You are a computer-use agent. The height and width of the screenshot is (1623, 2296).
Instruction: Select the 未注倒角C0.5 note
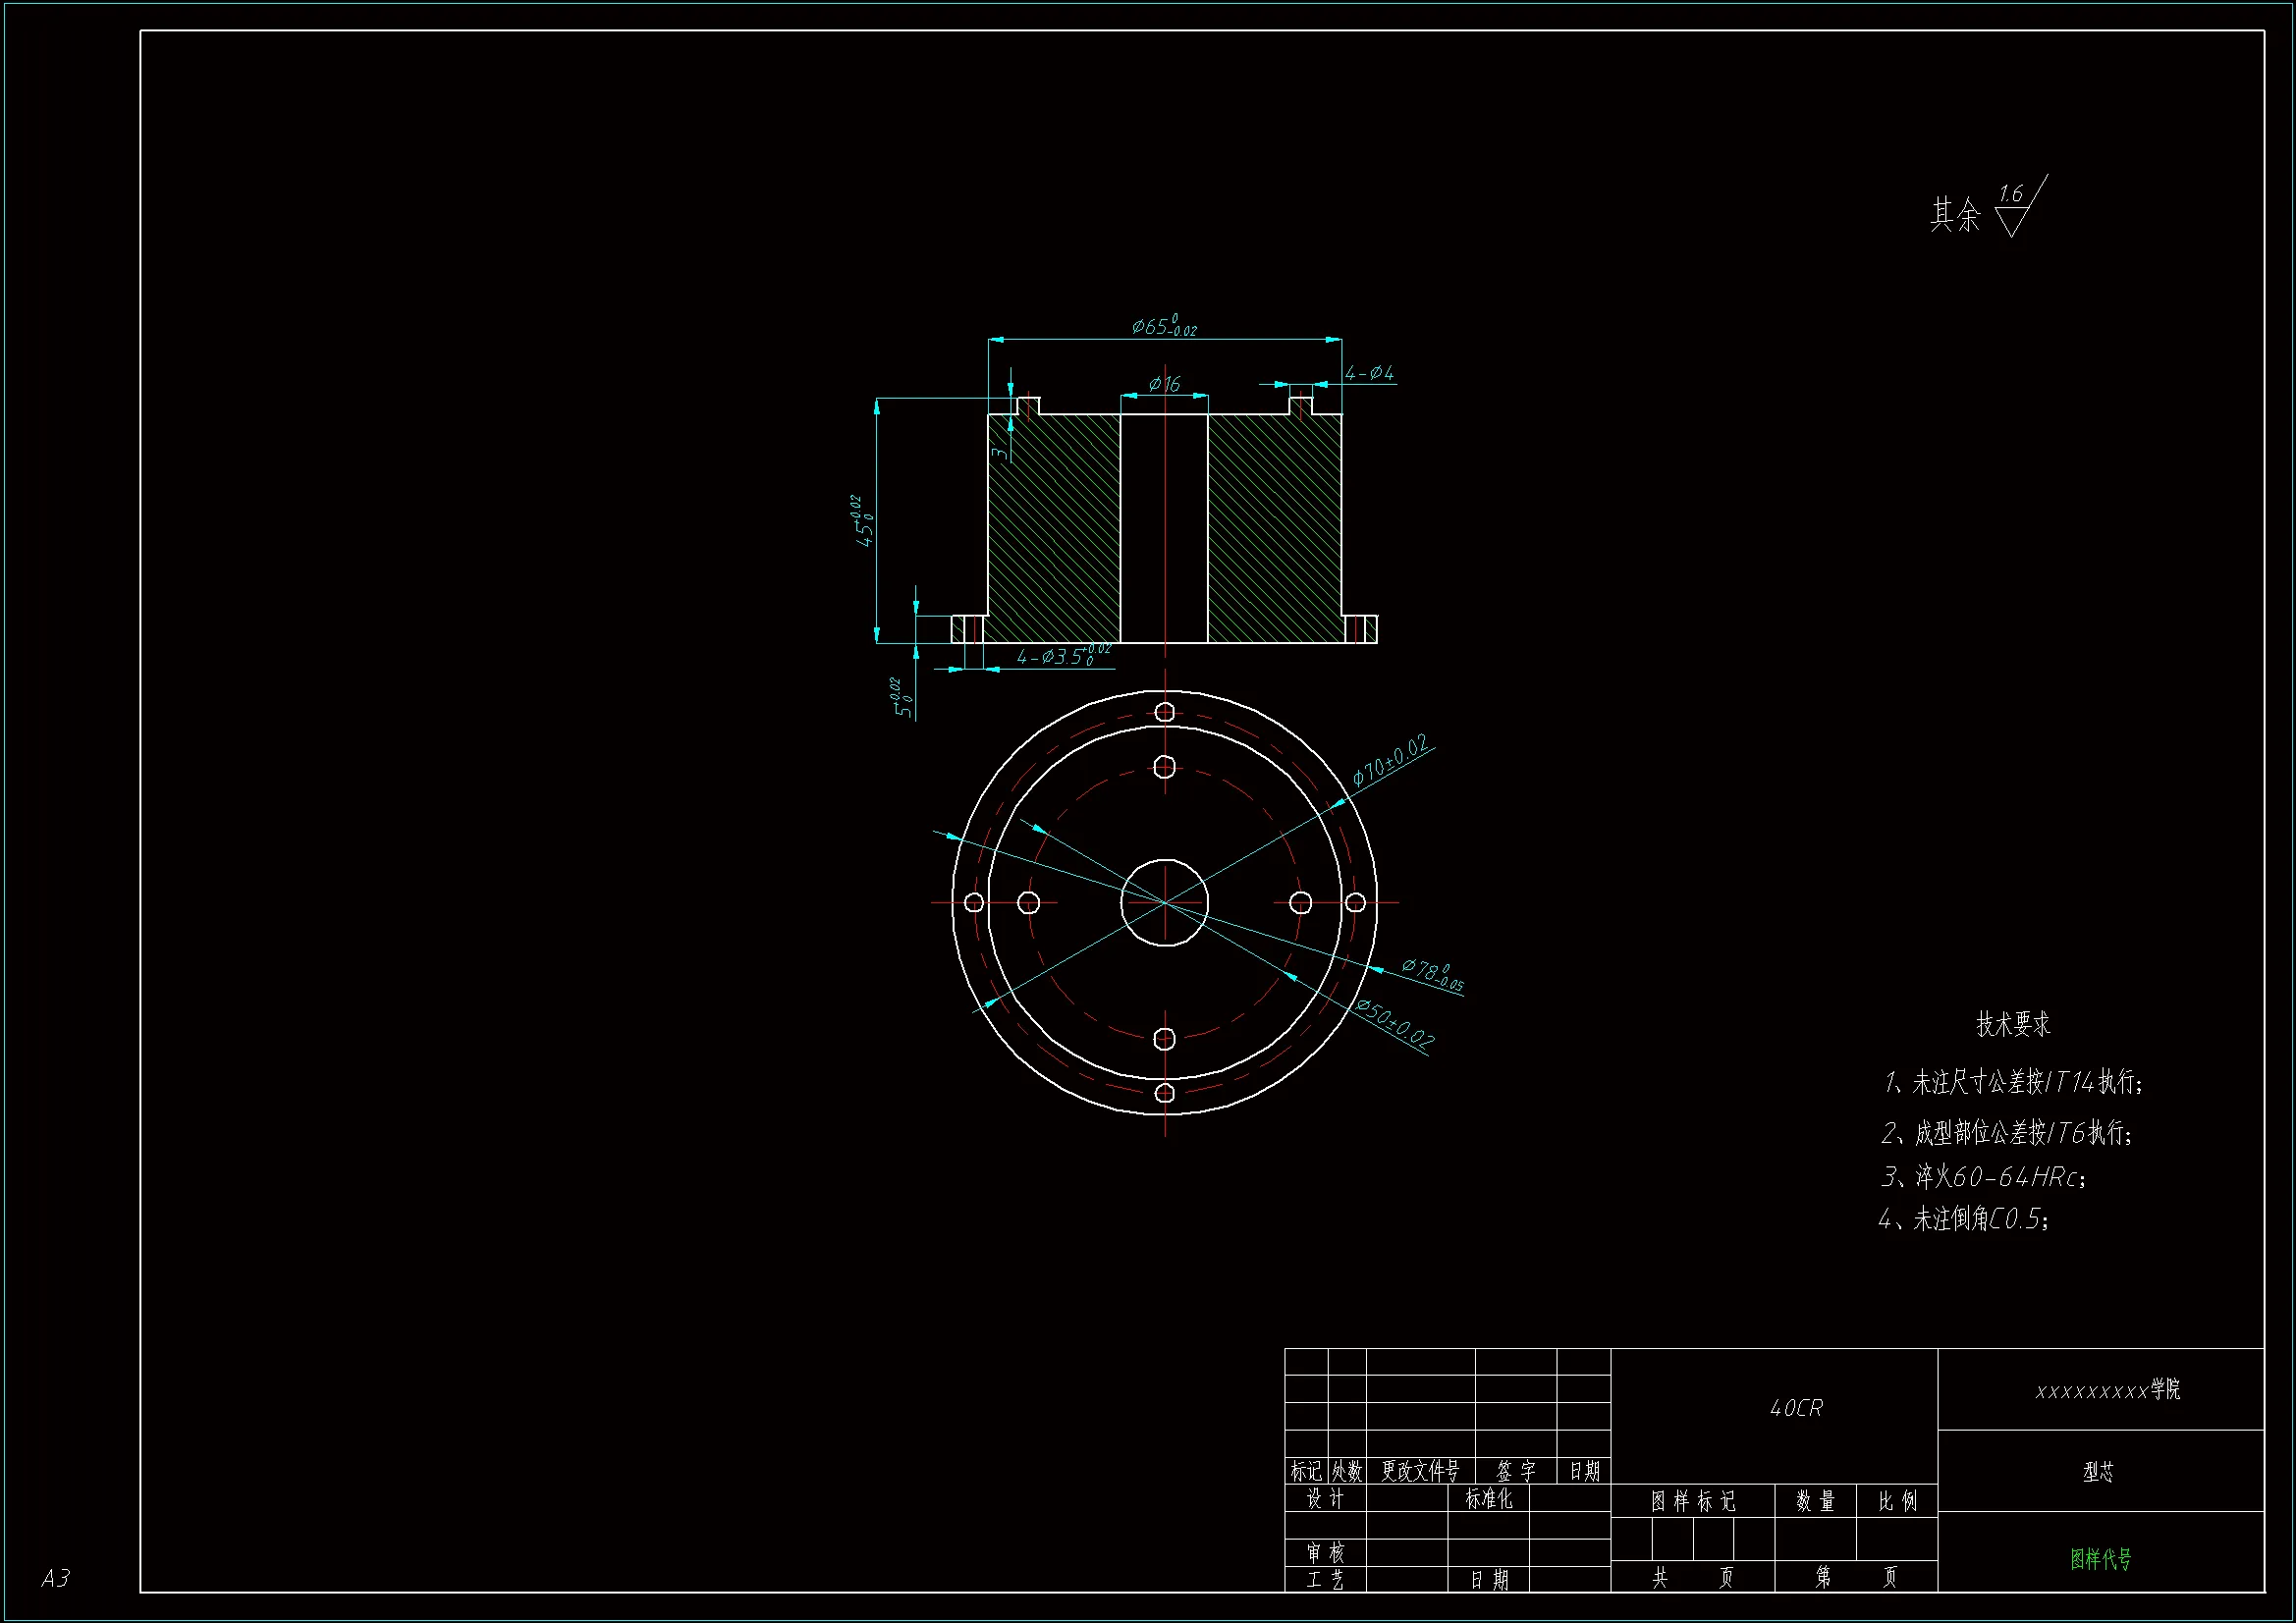tap(1964, 1219)
